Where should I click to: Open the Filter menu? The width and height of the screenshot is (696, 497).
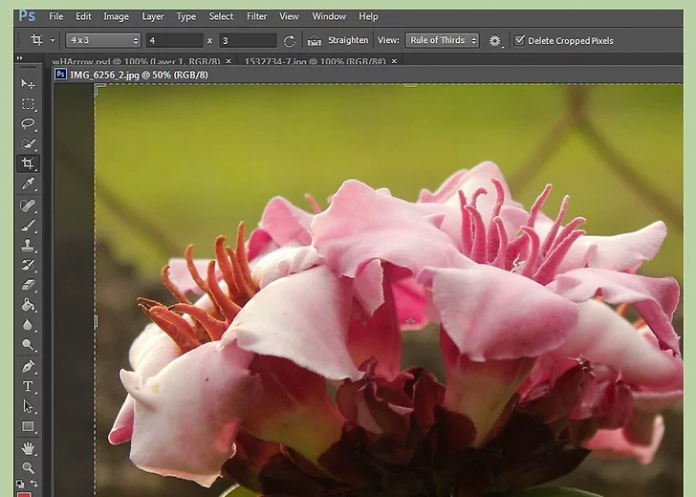pos(257,17)
